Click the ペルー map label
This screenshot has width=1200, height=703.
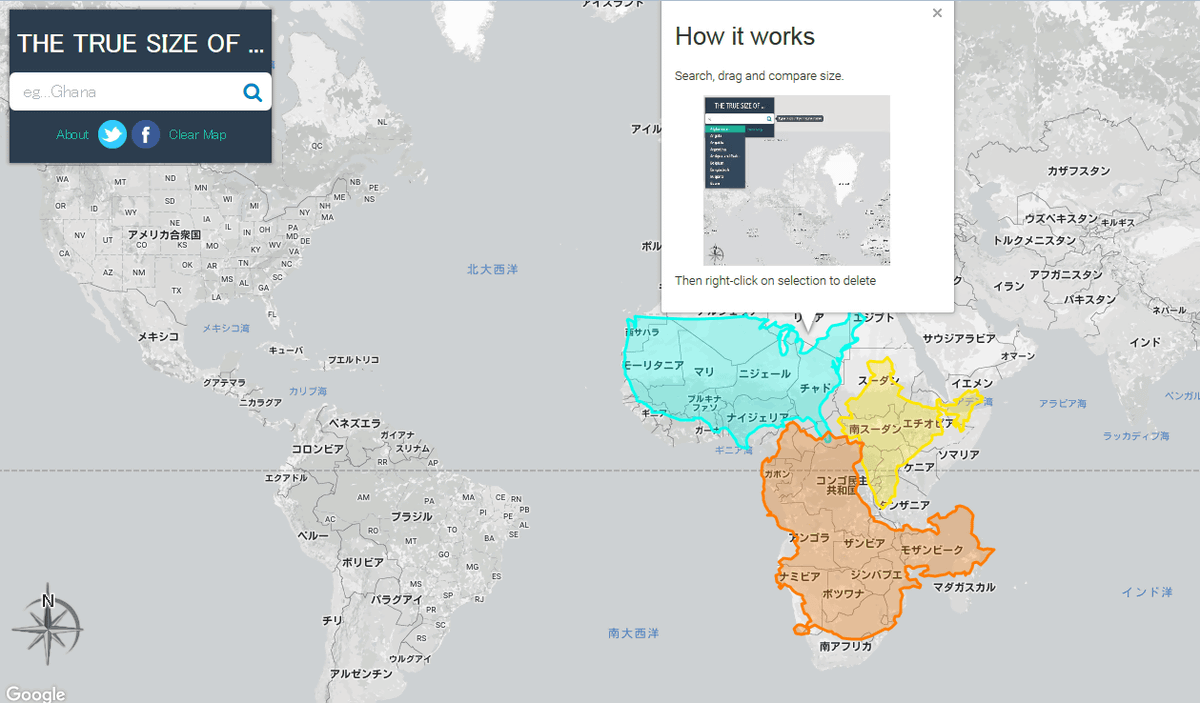point(313,536)
